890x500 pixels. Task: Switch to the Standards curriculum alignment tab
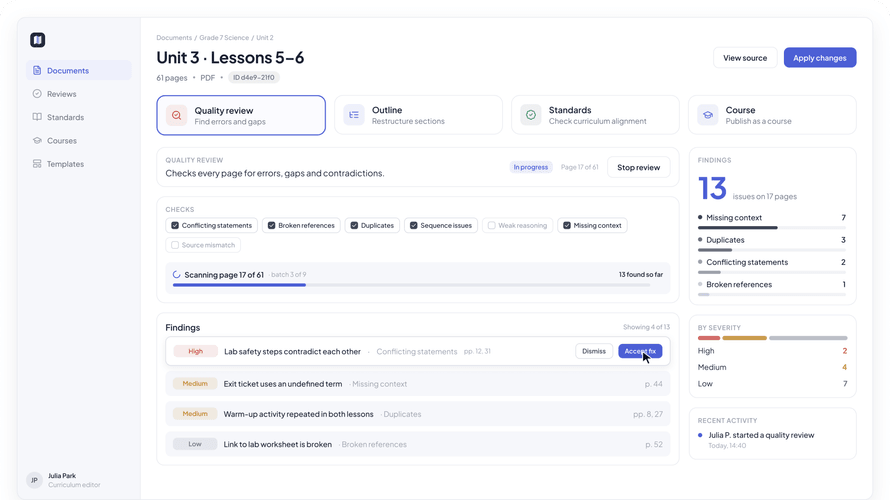pos(595,115)
